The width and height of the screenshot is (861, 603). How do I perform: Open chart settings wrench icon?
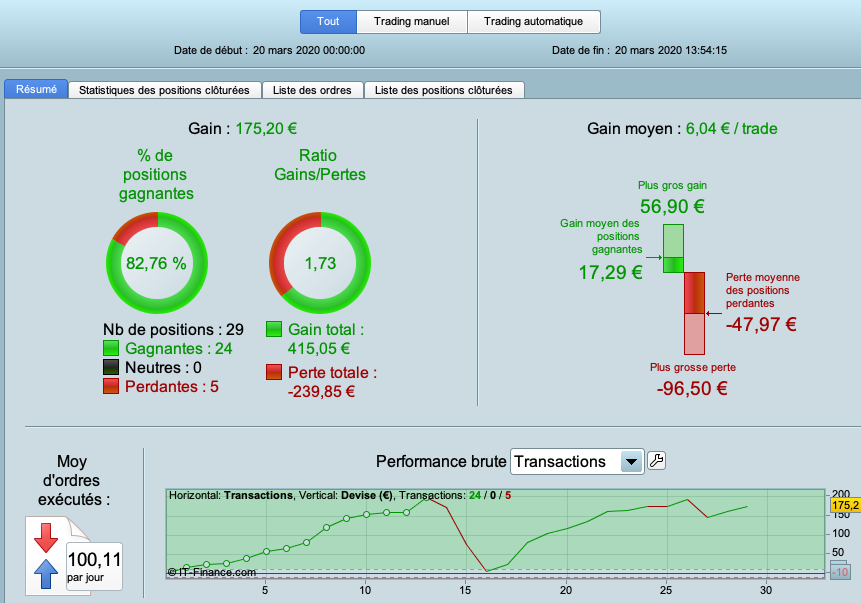[656, 460]
